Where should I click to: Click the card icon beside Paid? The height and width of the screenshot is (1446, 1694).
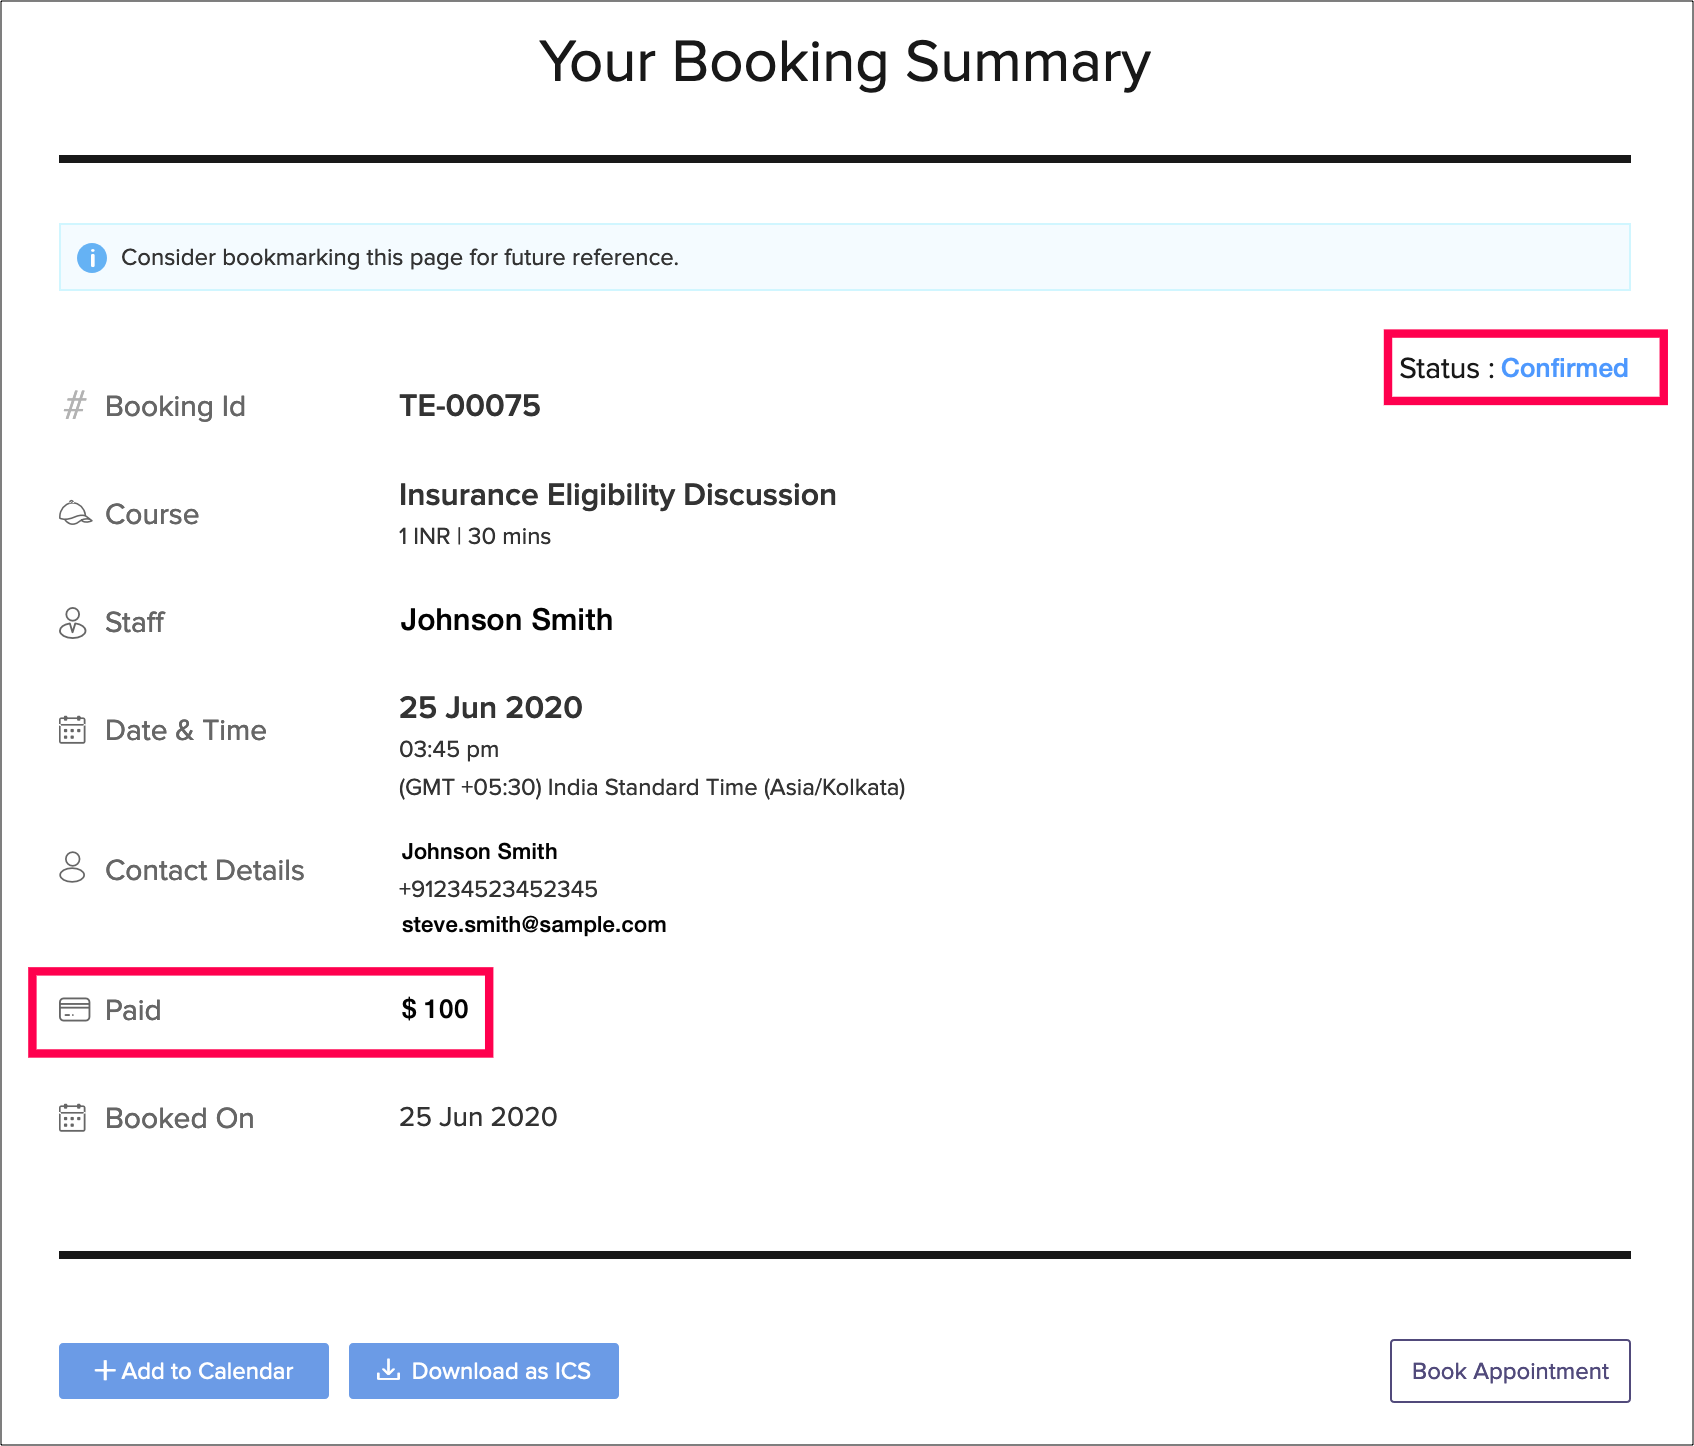point(75,1010)
